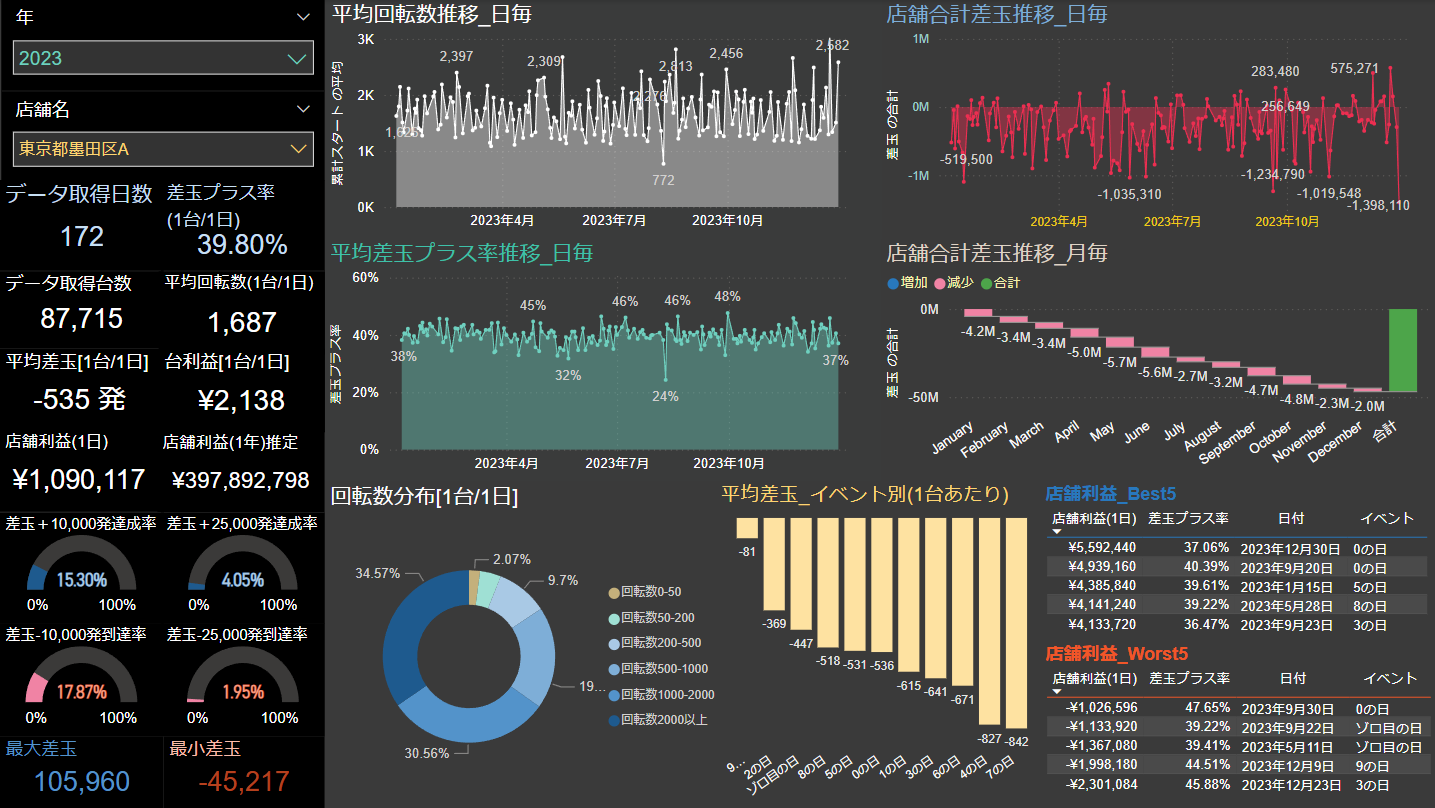Expand the 年 slicer header chevron
This screenshot has height=808, width=1435.
303,17
